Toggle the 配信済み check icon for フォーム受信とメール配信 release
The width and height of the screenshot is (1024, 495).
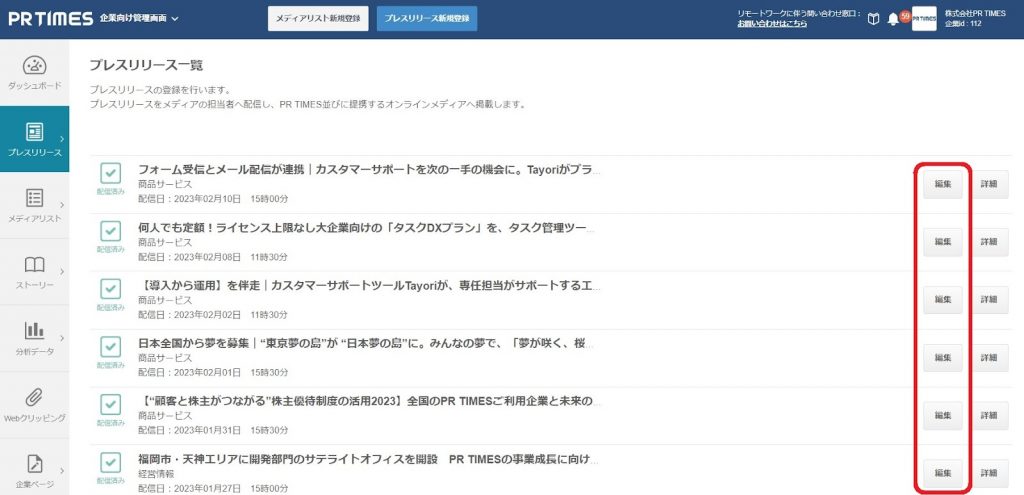point(110,173)
